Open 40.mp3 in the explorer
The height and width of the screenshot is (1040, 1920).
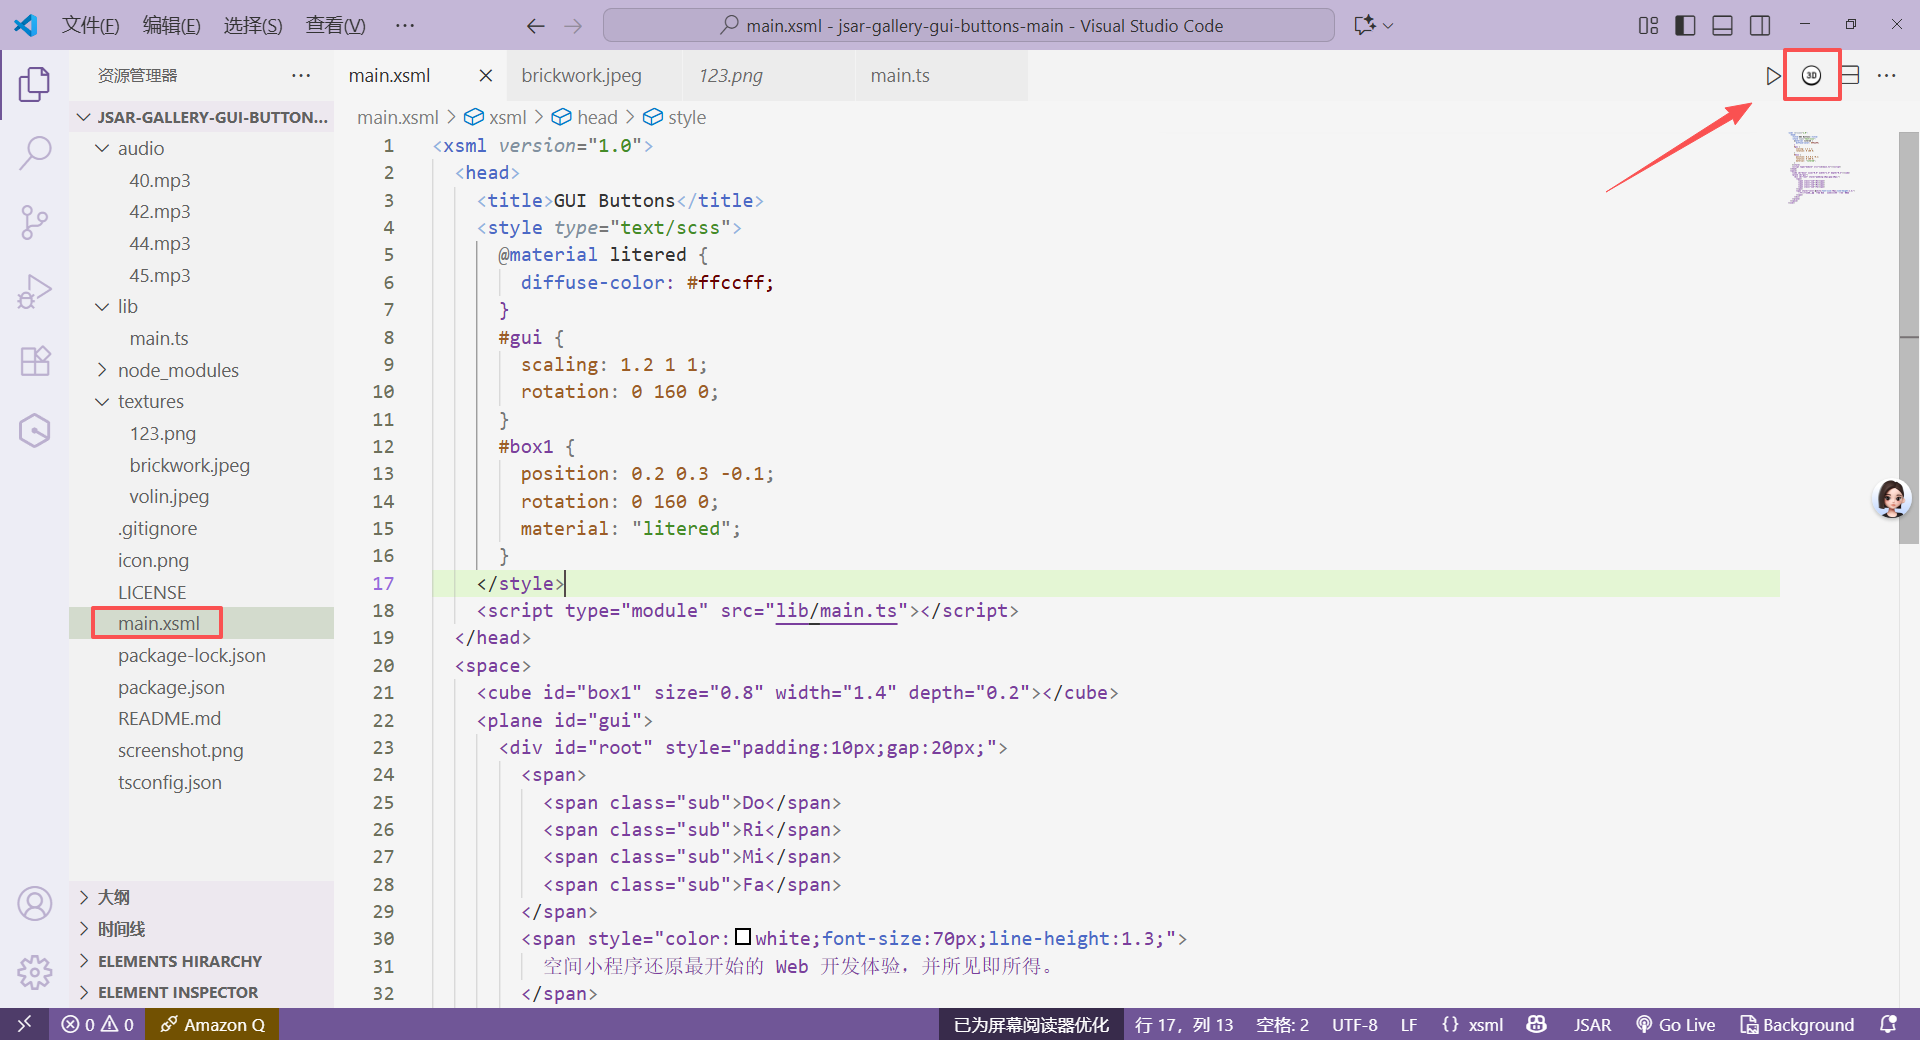tap(160, 180)
